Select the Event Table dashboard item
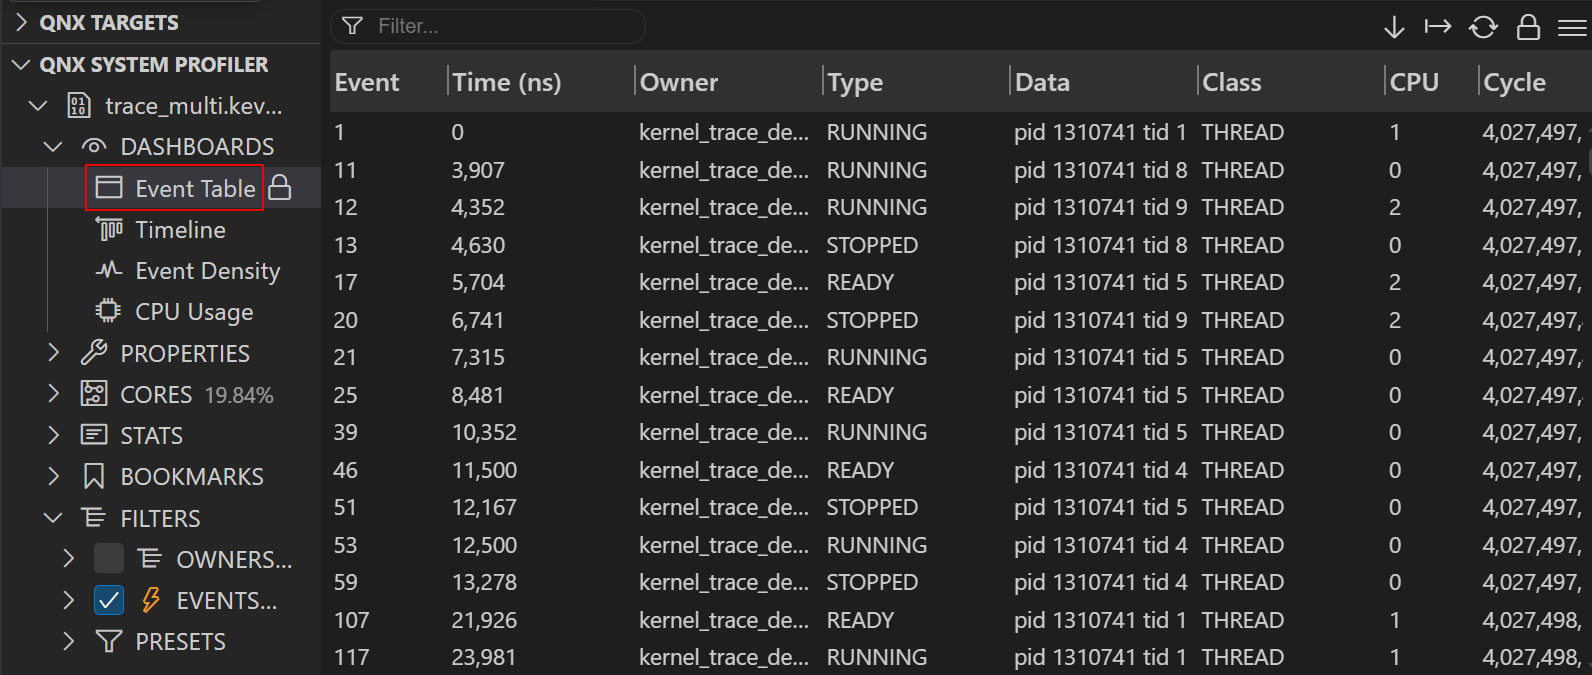This screenshot has width=1592, height=675. pos(195,188)
